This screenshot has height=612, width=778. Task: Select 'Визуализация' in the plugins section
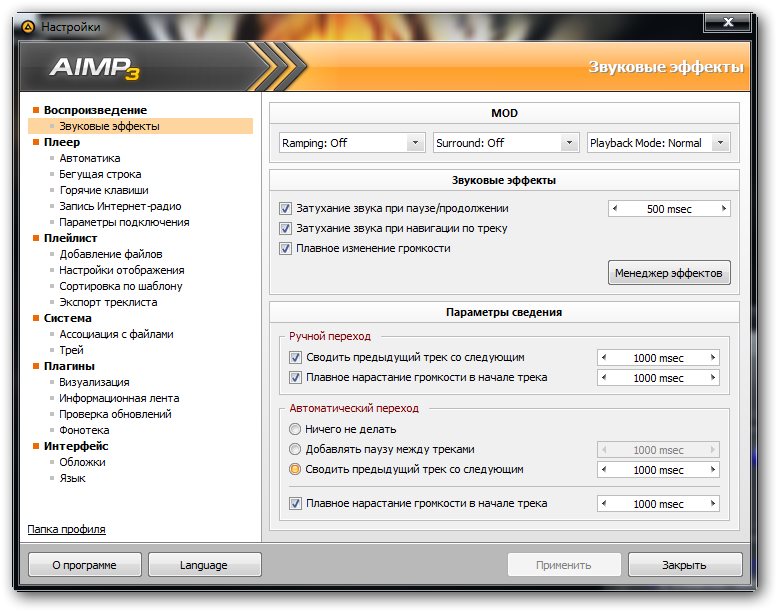point(93,382)
